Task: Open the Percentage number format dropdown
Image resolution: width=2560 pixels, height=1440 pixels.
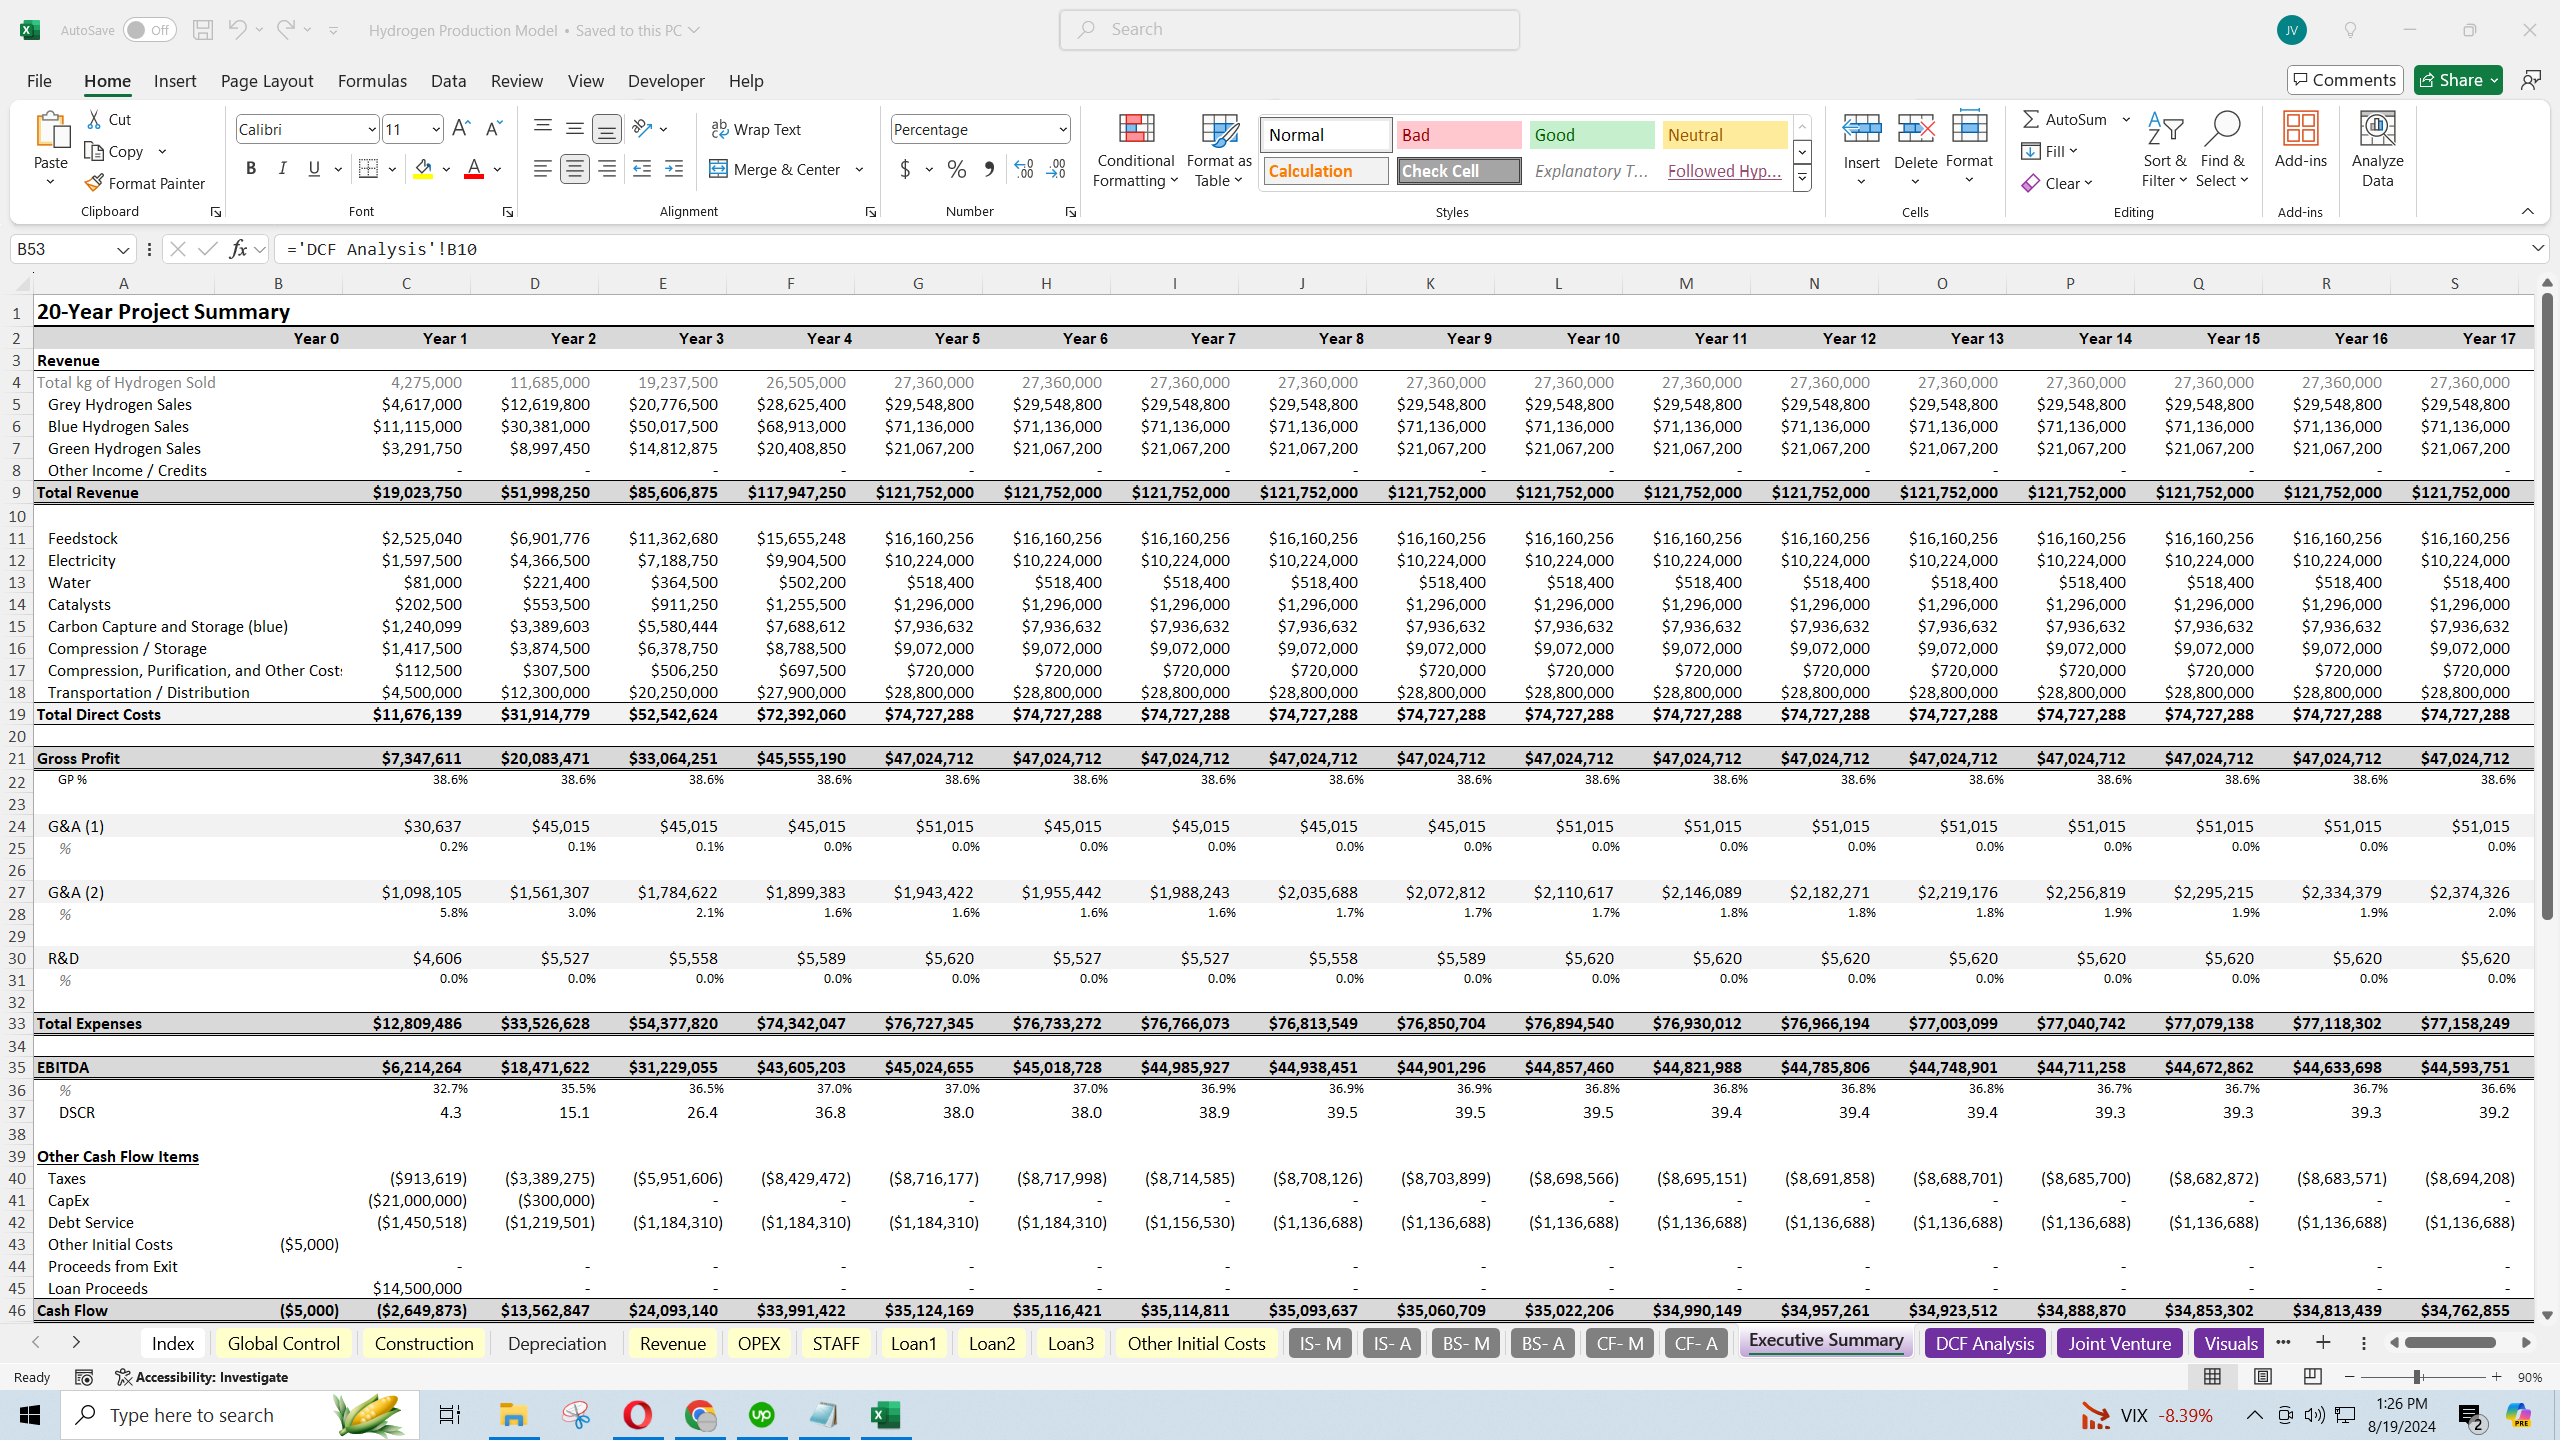Action: coord(1062,129)
